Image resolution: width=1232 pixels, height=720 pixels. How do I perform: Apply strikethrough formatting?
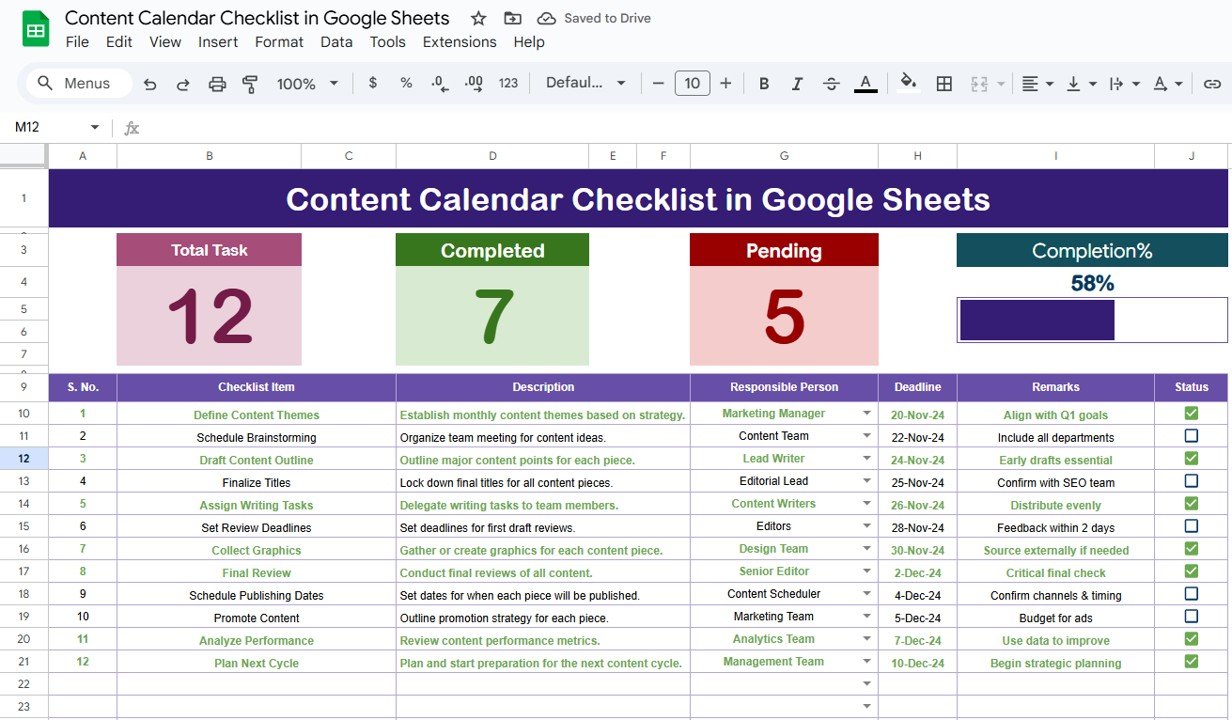831,83
